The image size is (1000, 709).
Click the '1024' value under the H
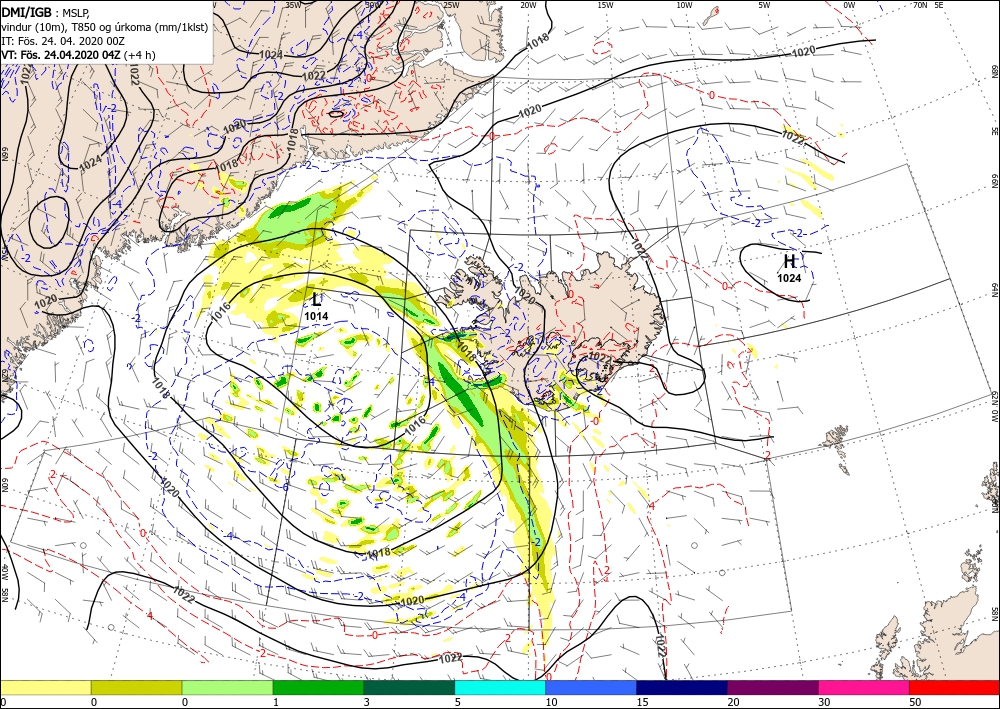point(789,277)
